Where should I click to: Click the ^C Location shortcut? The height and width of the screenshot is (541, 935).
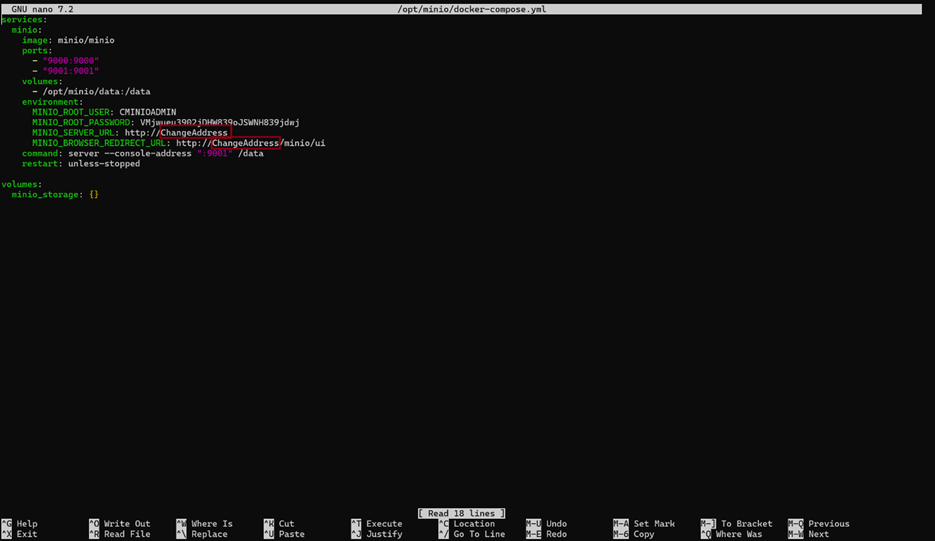467,524
